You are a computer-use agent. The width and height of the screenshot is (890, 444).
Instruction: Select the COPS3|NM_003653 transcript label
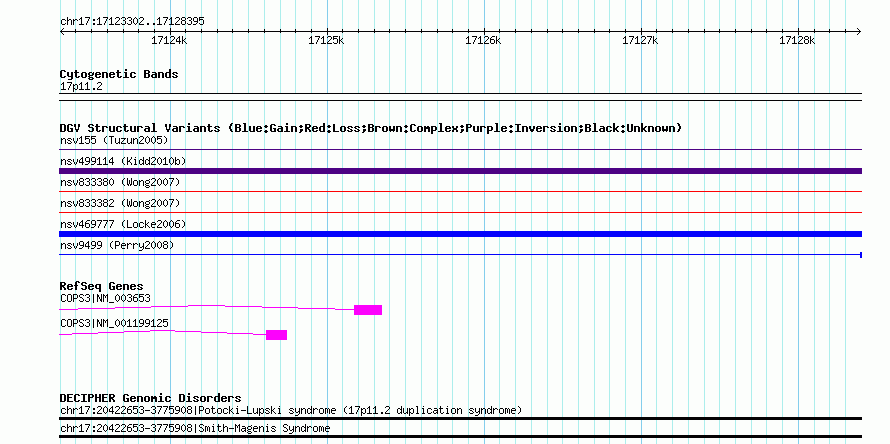[106, 299]
